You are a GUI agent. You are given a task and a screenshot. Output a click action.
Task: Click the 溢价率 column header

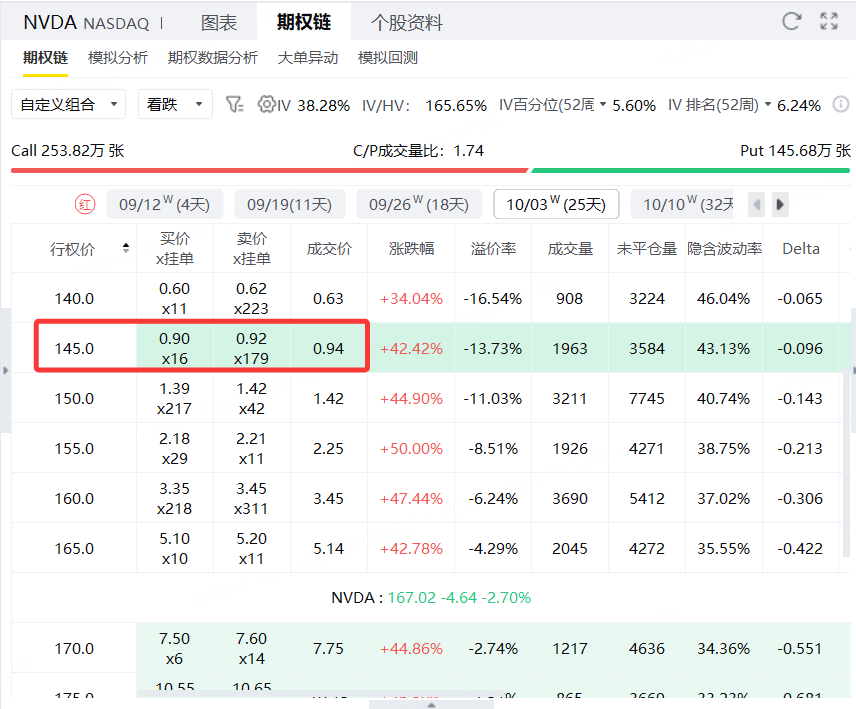tap(494, 249)
